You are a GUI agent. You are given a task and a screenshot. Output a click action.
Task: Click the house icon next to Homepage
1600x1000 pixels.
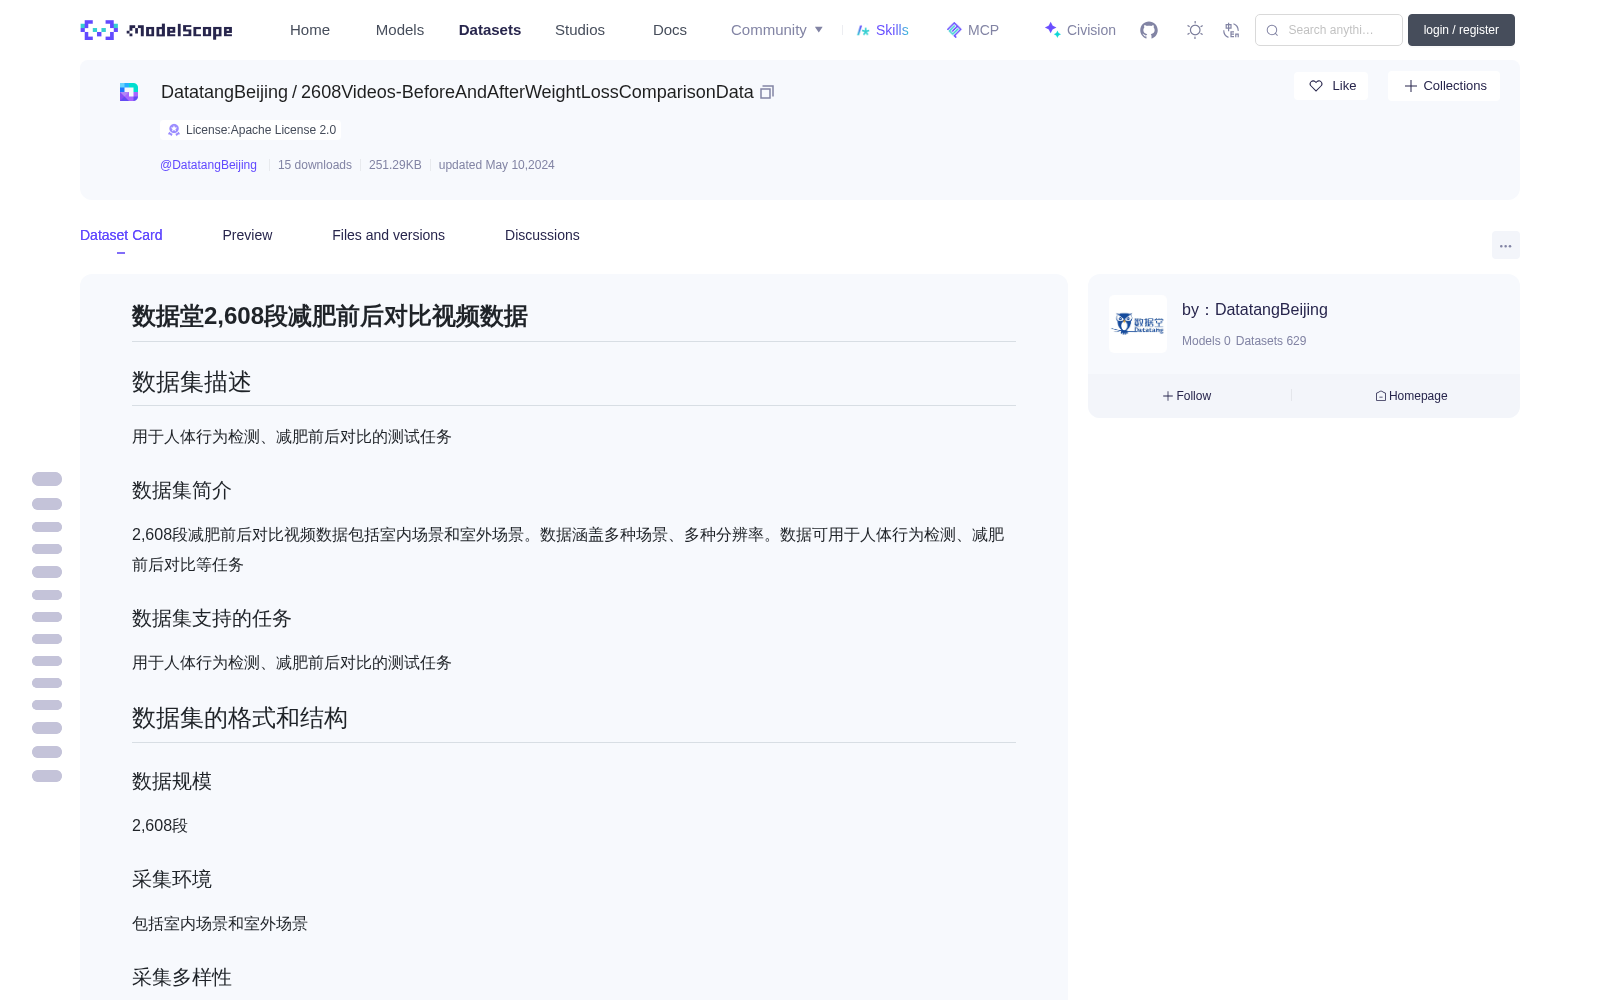point(1381,396)
